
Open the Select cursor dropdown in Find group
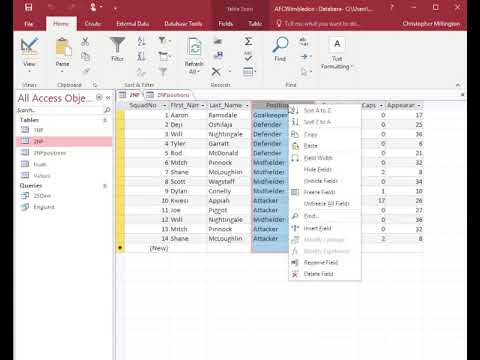pyautogui.click(x=306, y=71)
